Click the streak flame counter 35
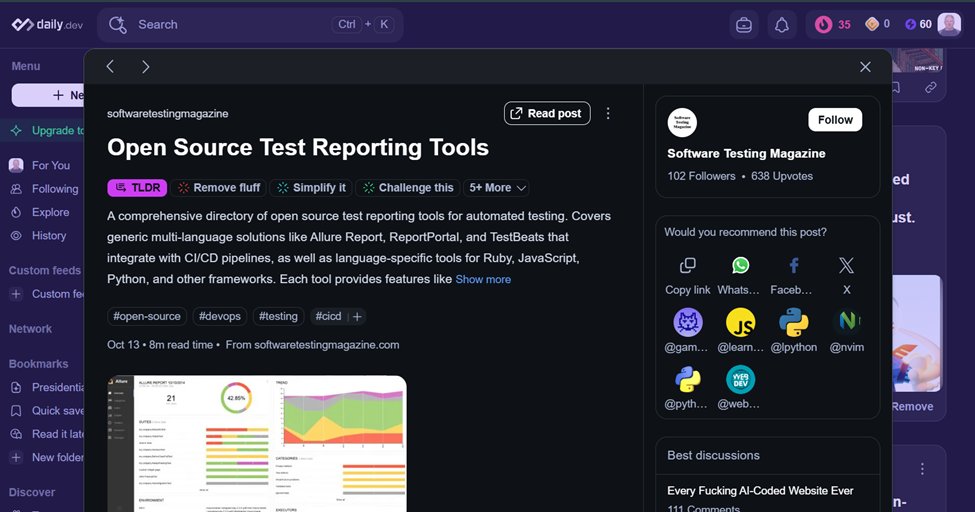The width and height of the screenshot is (975, 512). click(833, 24)
